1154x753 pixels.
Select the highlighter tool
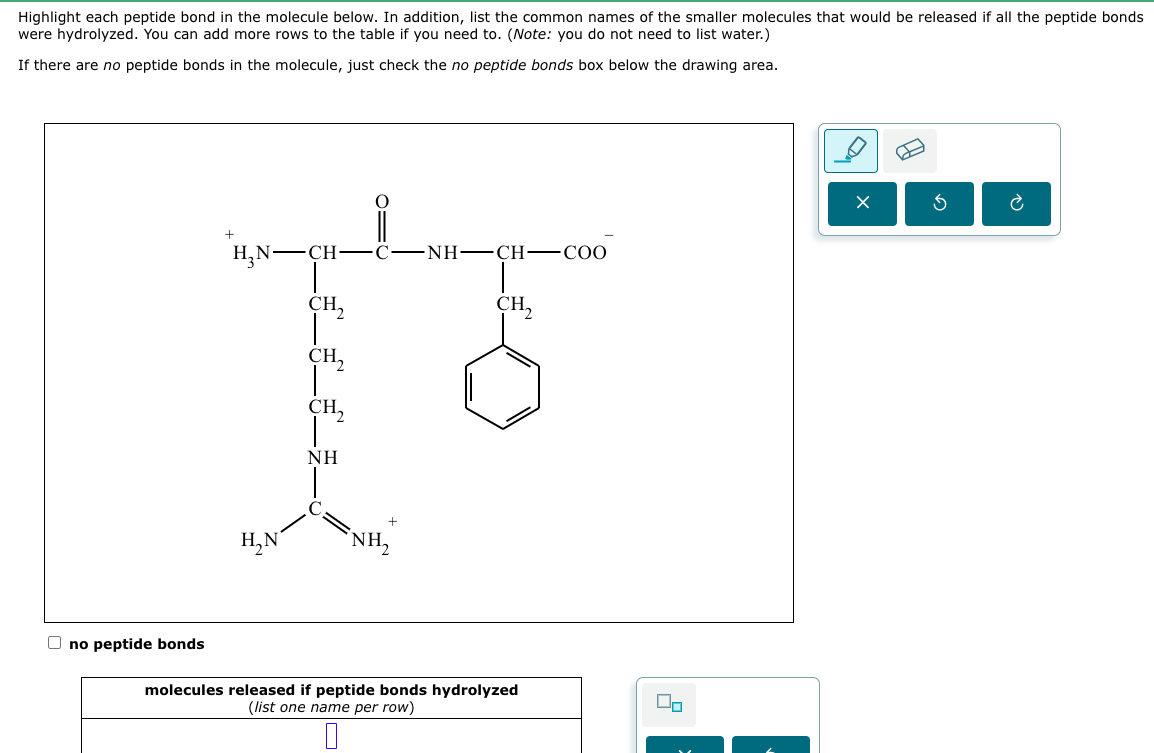849,150
